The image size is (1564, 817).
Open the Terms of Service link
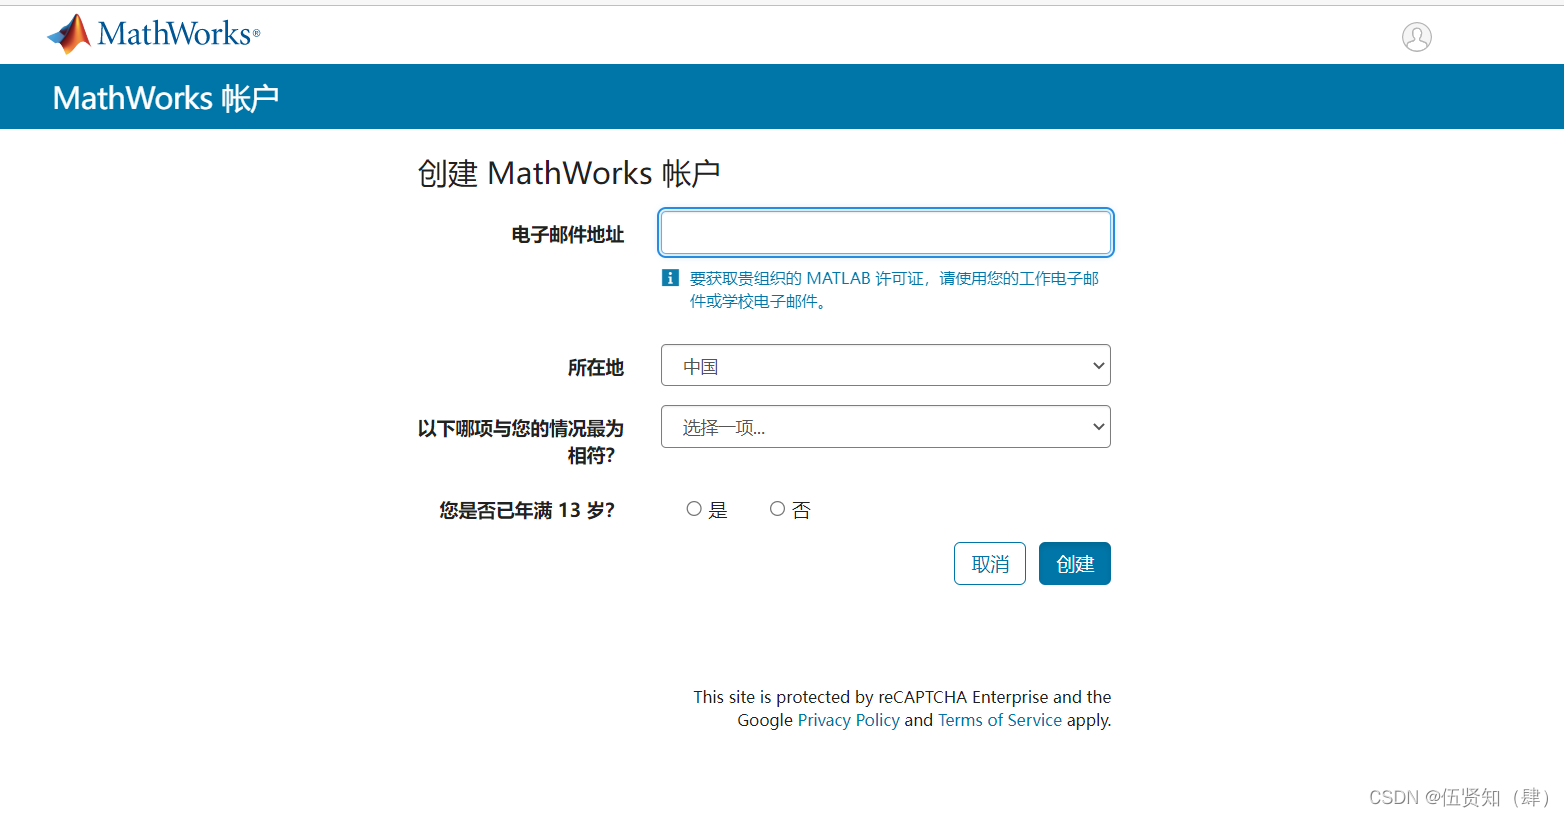[x=999, y=720]
